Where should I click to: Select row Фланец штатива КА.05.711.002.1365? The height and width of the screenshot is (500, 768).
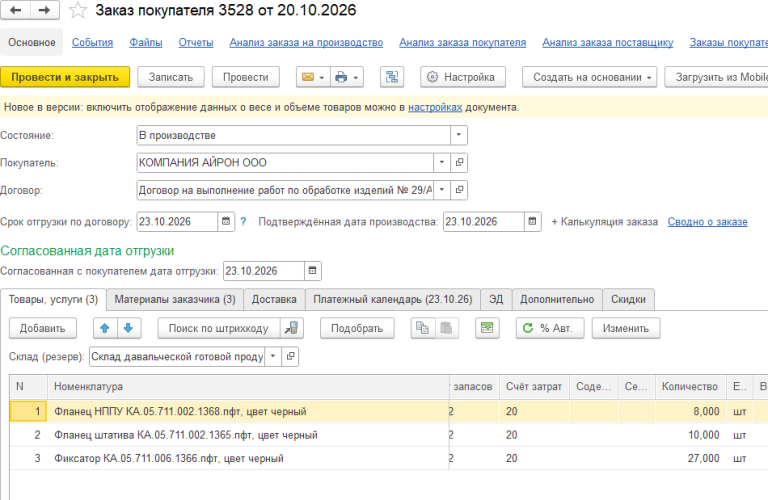(389, 435)
